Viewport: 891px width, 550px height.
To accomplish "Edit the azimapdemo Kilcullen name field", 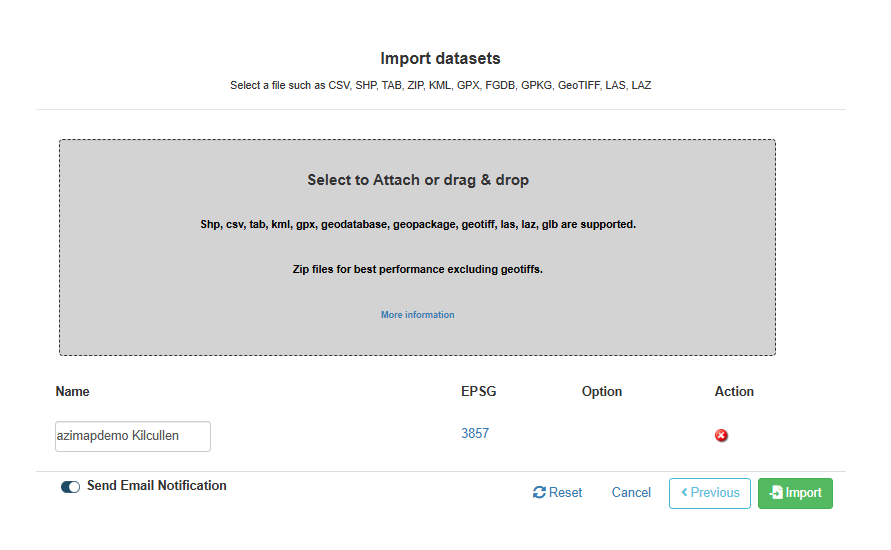I will click(133, 436).
